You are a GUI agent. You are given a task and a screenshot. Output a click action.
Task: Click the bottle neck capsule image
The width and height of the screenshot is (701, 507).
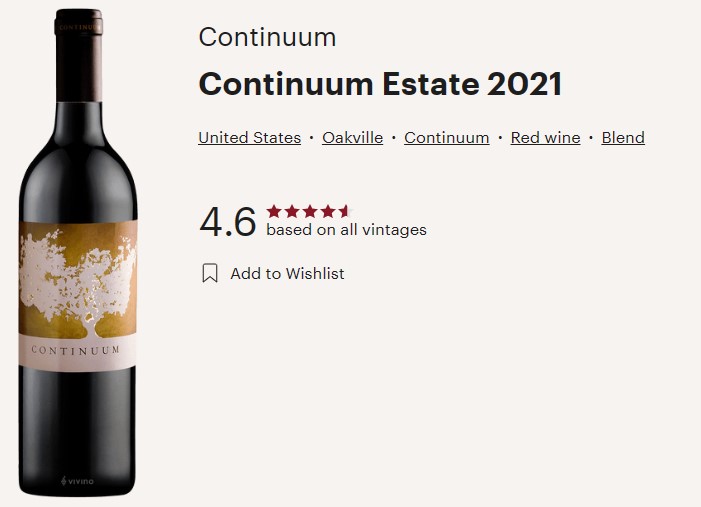tap(79, 55)
